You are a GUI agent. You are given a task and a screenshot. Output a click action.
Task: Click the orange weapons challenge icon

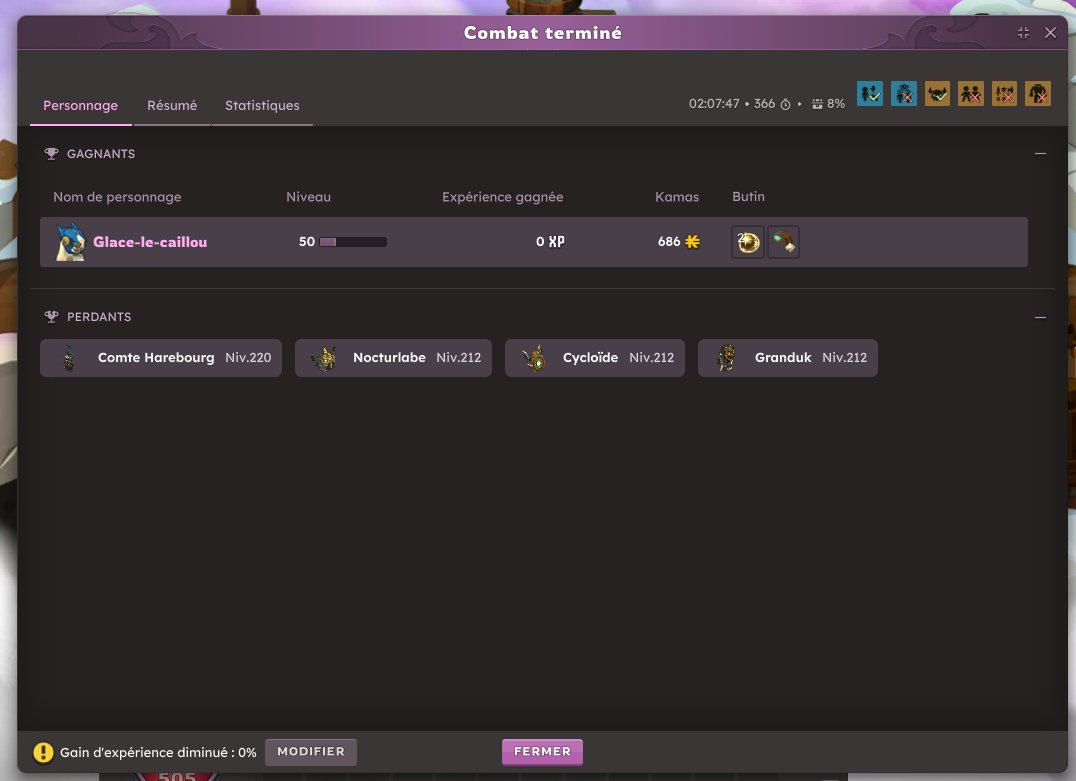tap(1004, 93)
